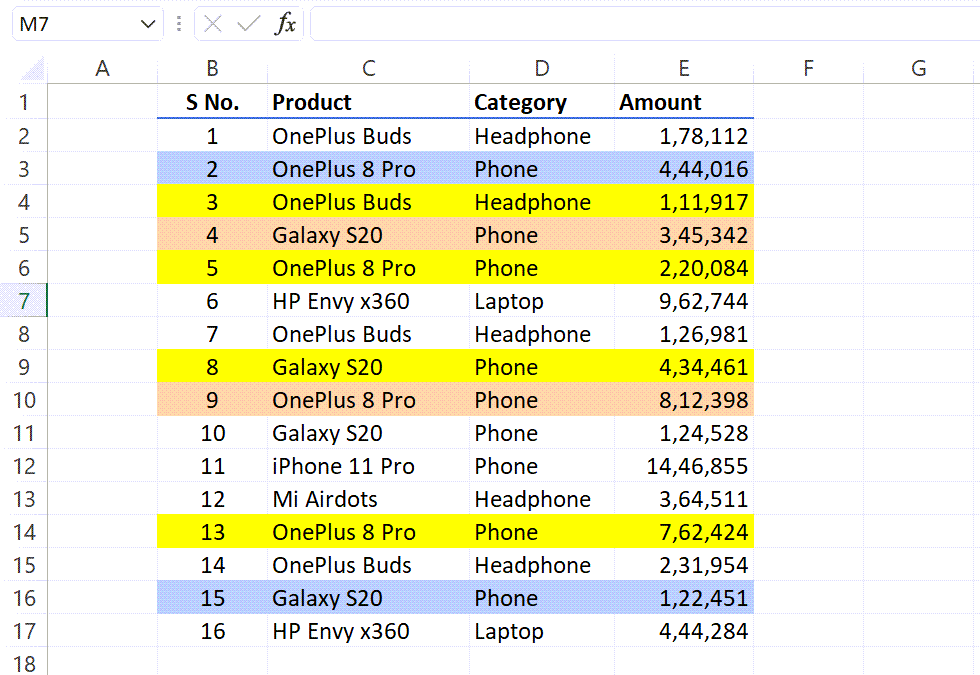This screenshot has width=980, height=675.
Task: Click the Insert Function (fx) icon
Action: pyautogui.click(x=287, y=24)
